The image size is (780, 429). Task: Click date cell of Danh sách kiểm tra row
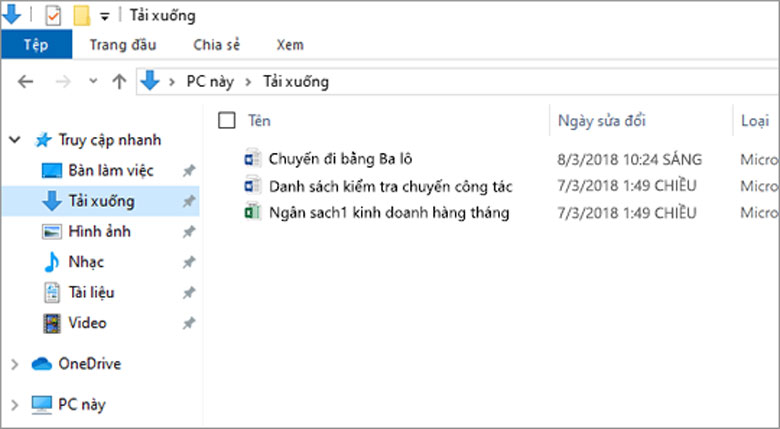[627, 186]
